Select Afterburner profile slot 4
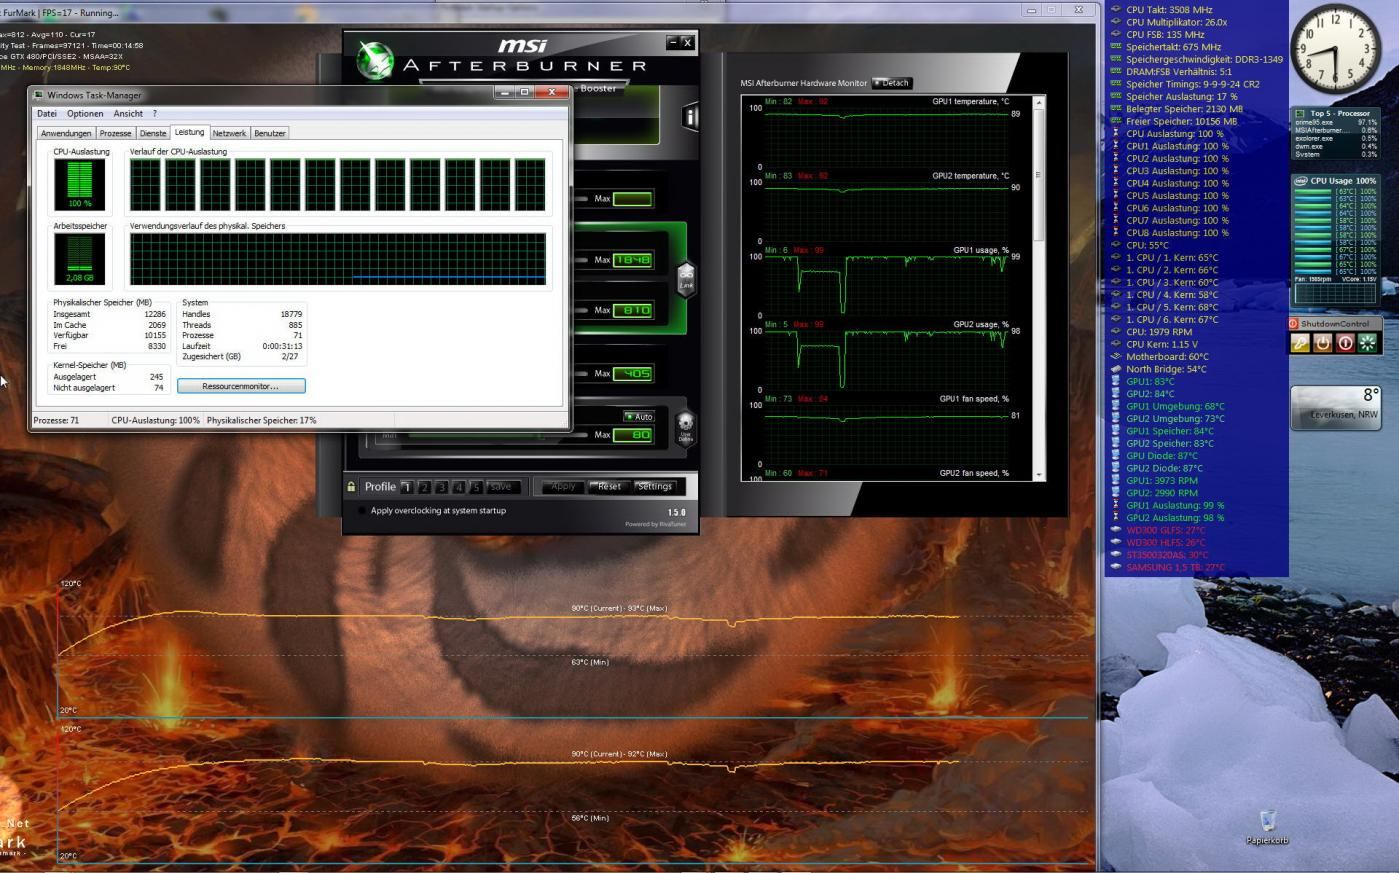The height and width of the screenshot is (873, 1399). pyautogui.click(x=458, y=487)
